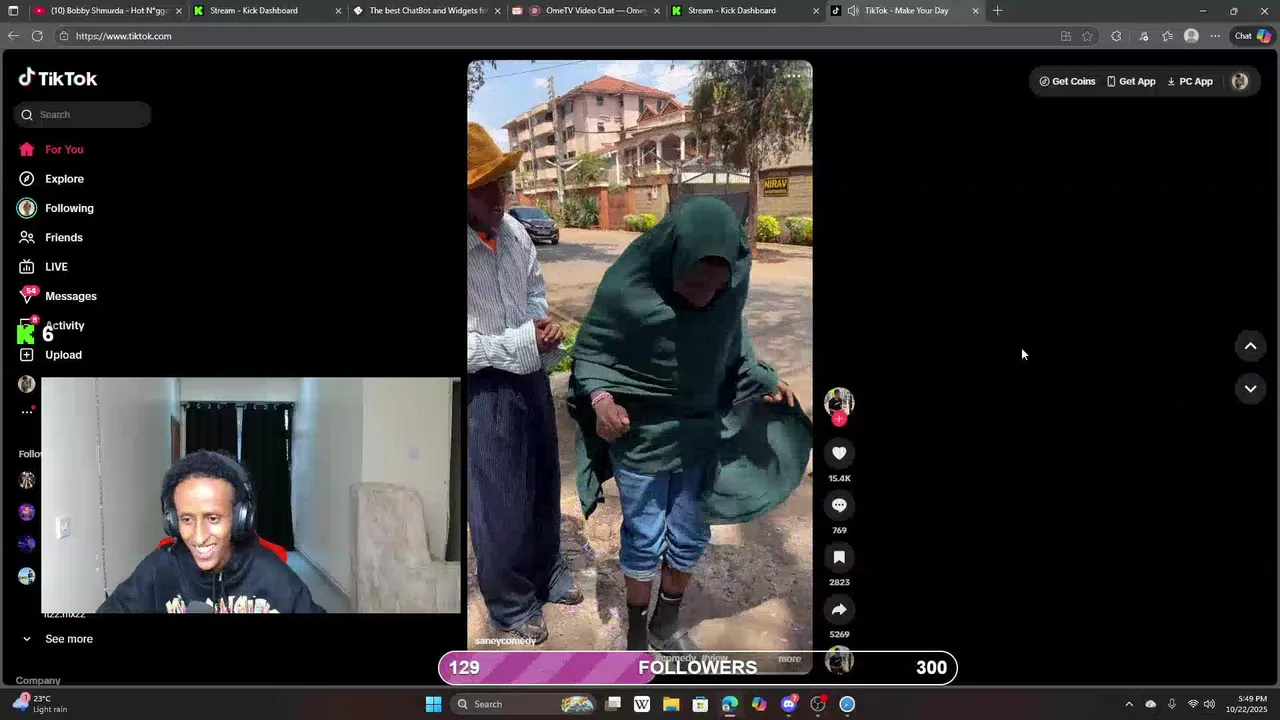Follow the creator via the red plus badge

tap(839, 420)
